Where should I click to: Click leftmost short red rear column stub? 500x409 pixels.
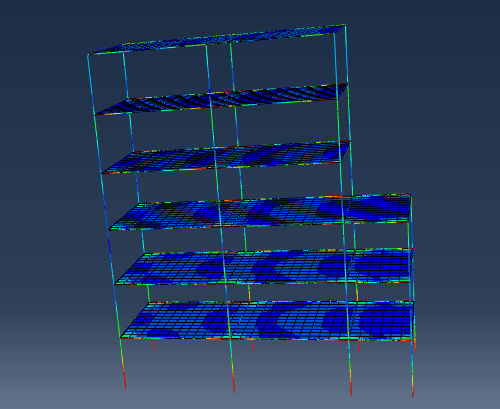154,344
